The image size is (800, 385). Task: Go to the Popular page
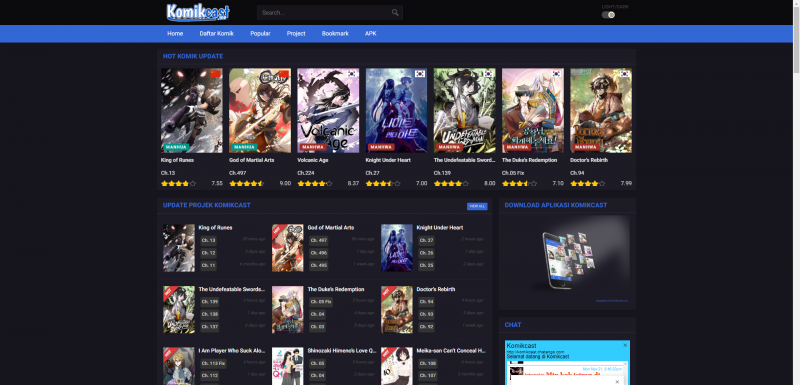click(x=260, y=34)
